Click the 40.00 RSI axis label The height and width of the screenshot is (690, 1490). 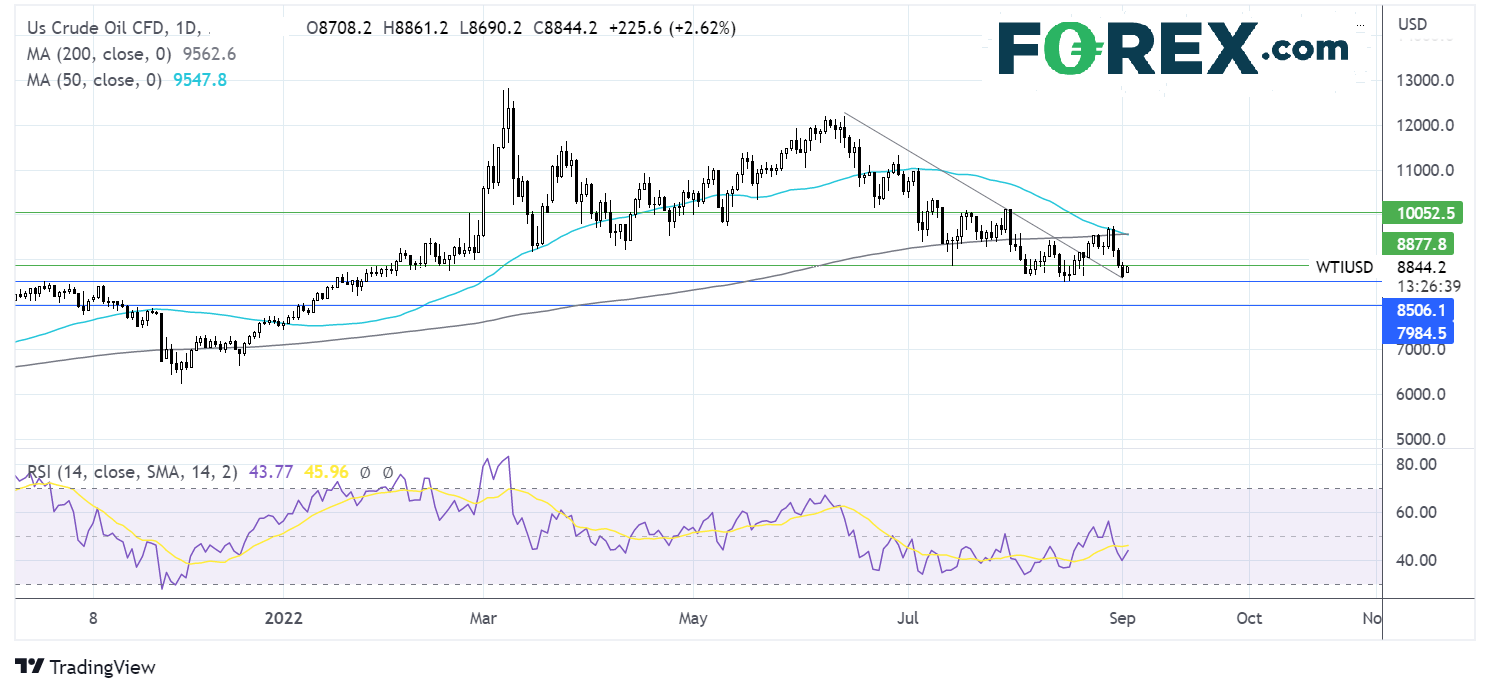[1418, 561]
